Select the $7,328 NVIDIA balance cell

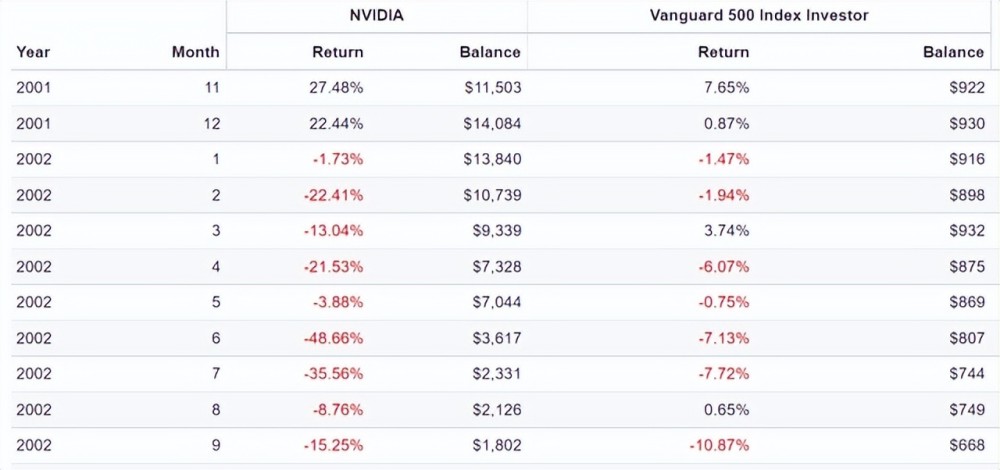pos(497,267)
